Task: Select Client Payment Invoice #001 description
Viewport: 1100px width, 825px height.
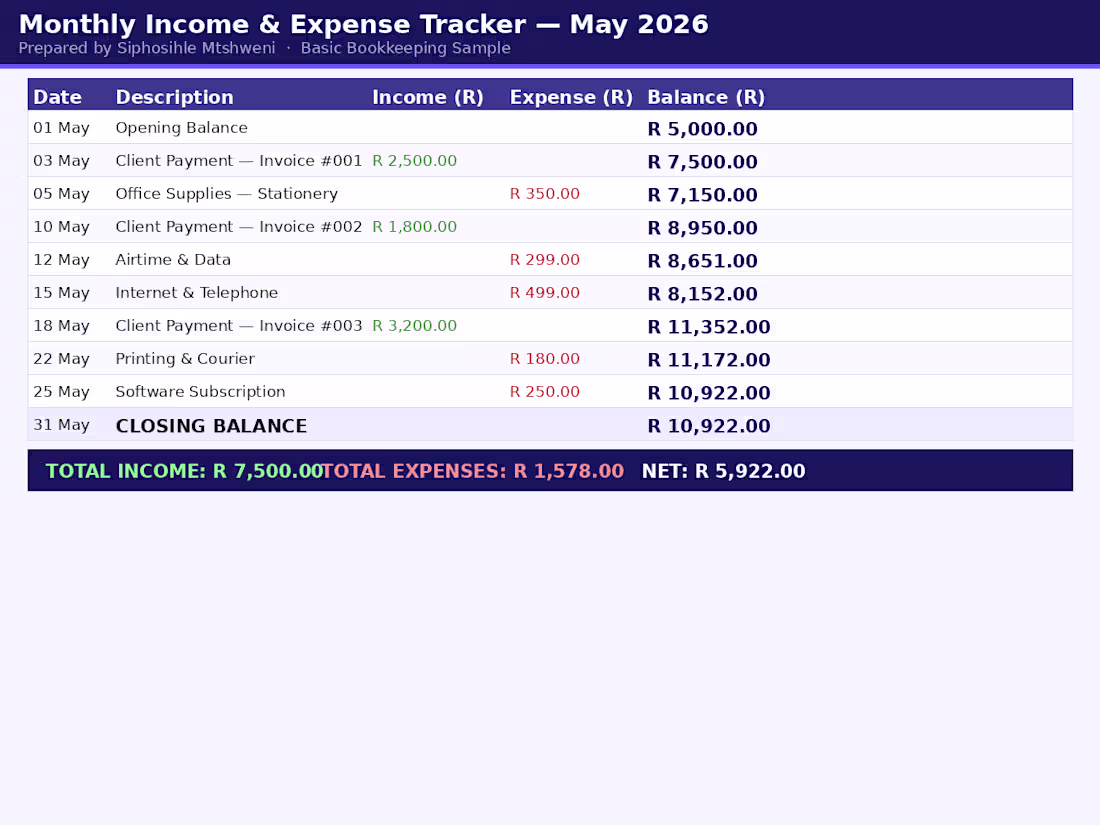Action: [239, 161]
